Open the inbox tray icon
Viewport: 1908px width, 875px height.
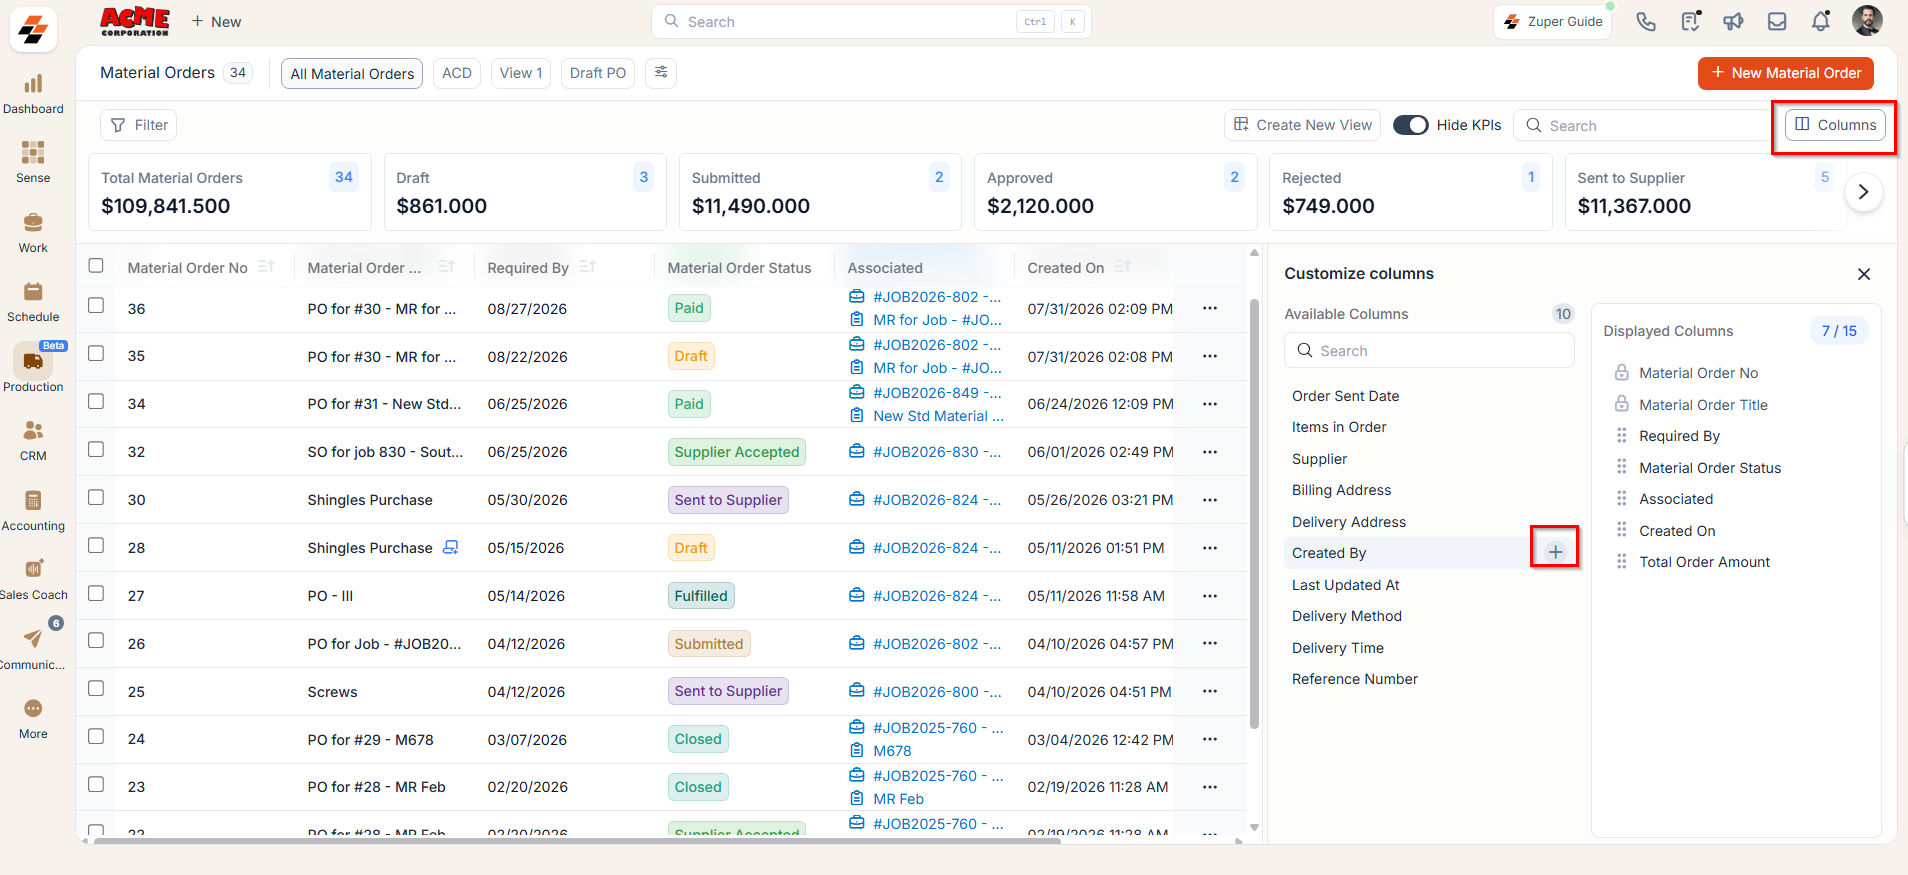pyautogui.click(x=1777, y=21)
